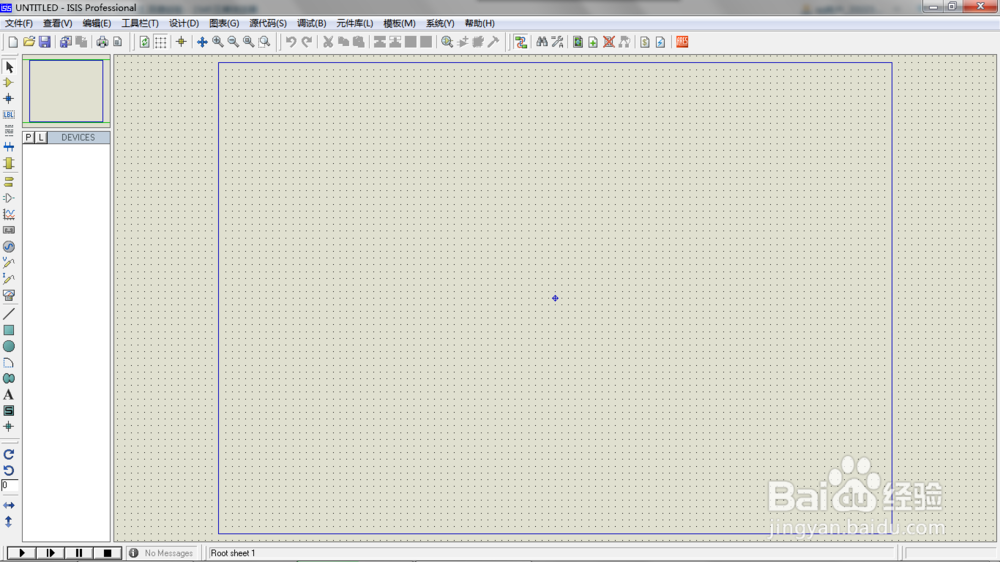Screen dimensions: 1000x562
Task: Pause the simulation
Action: [79, 553]
